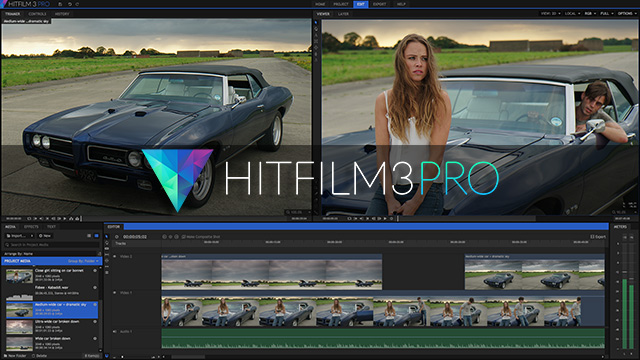The width and height of the screenshot is (640, 360).
Task: Toggle visibility of the Video 2 track
Action: coord(114,256)
